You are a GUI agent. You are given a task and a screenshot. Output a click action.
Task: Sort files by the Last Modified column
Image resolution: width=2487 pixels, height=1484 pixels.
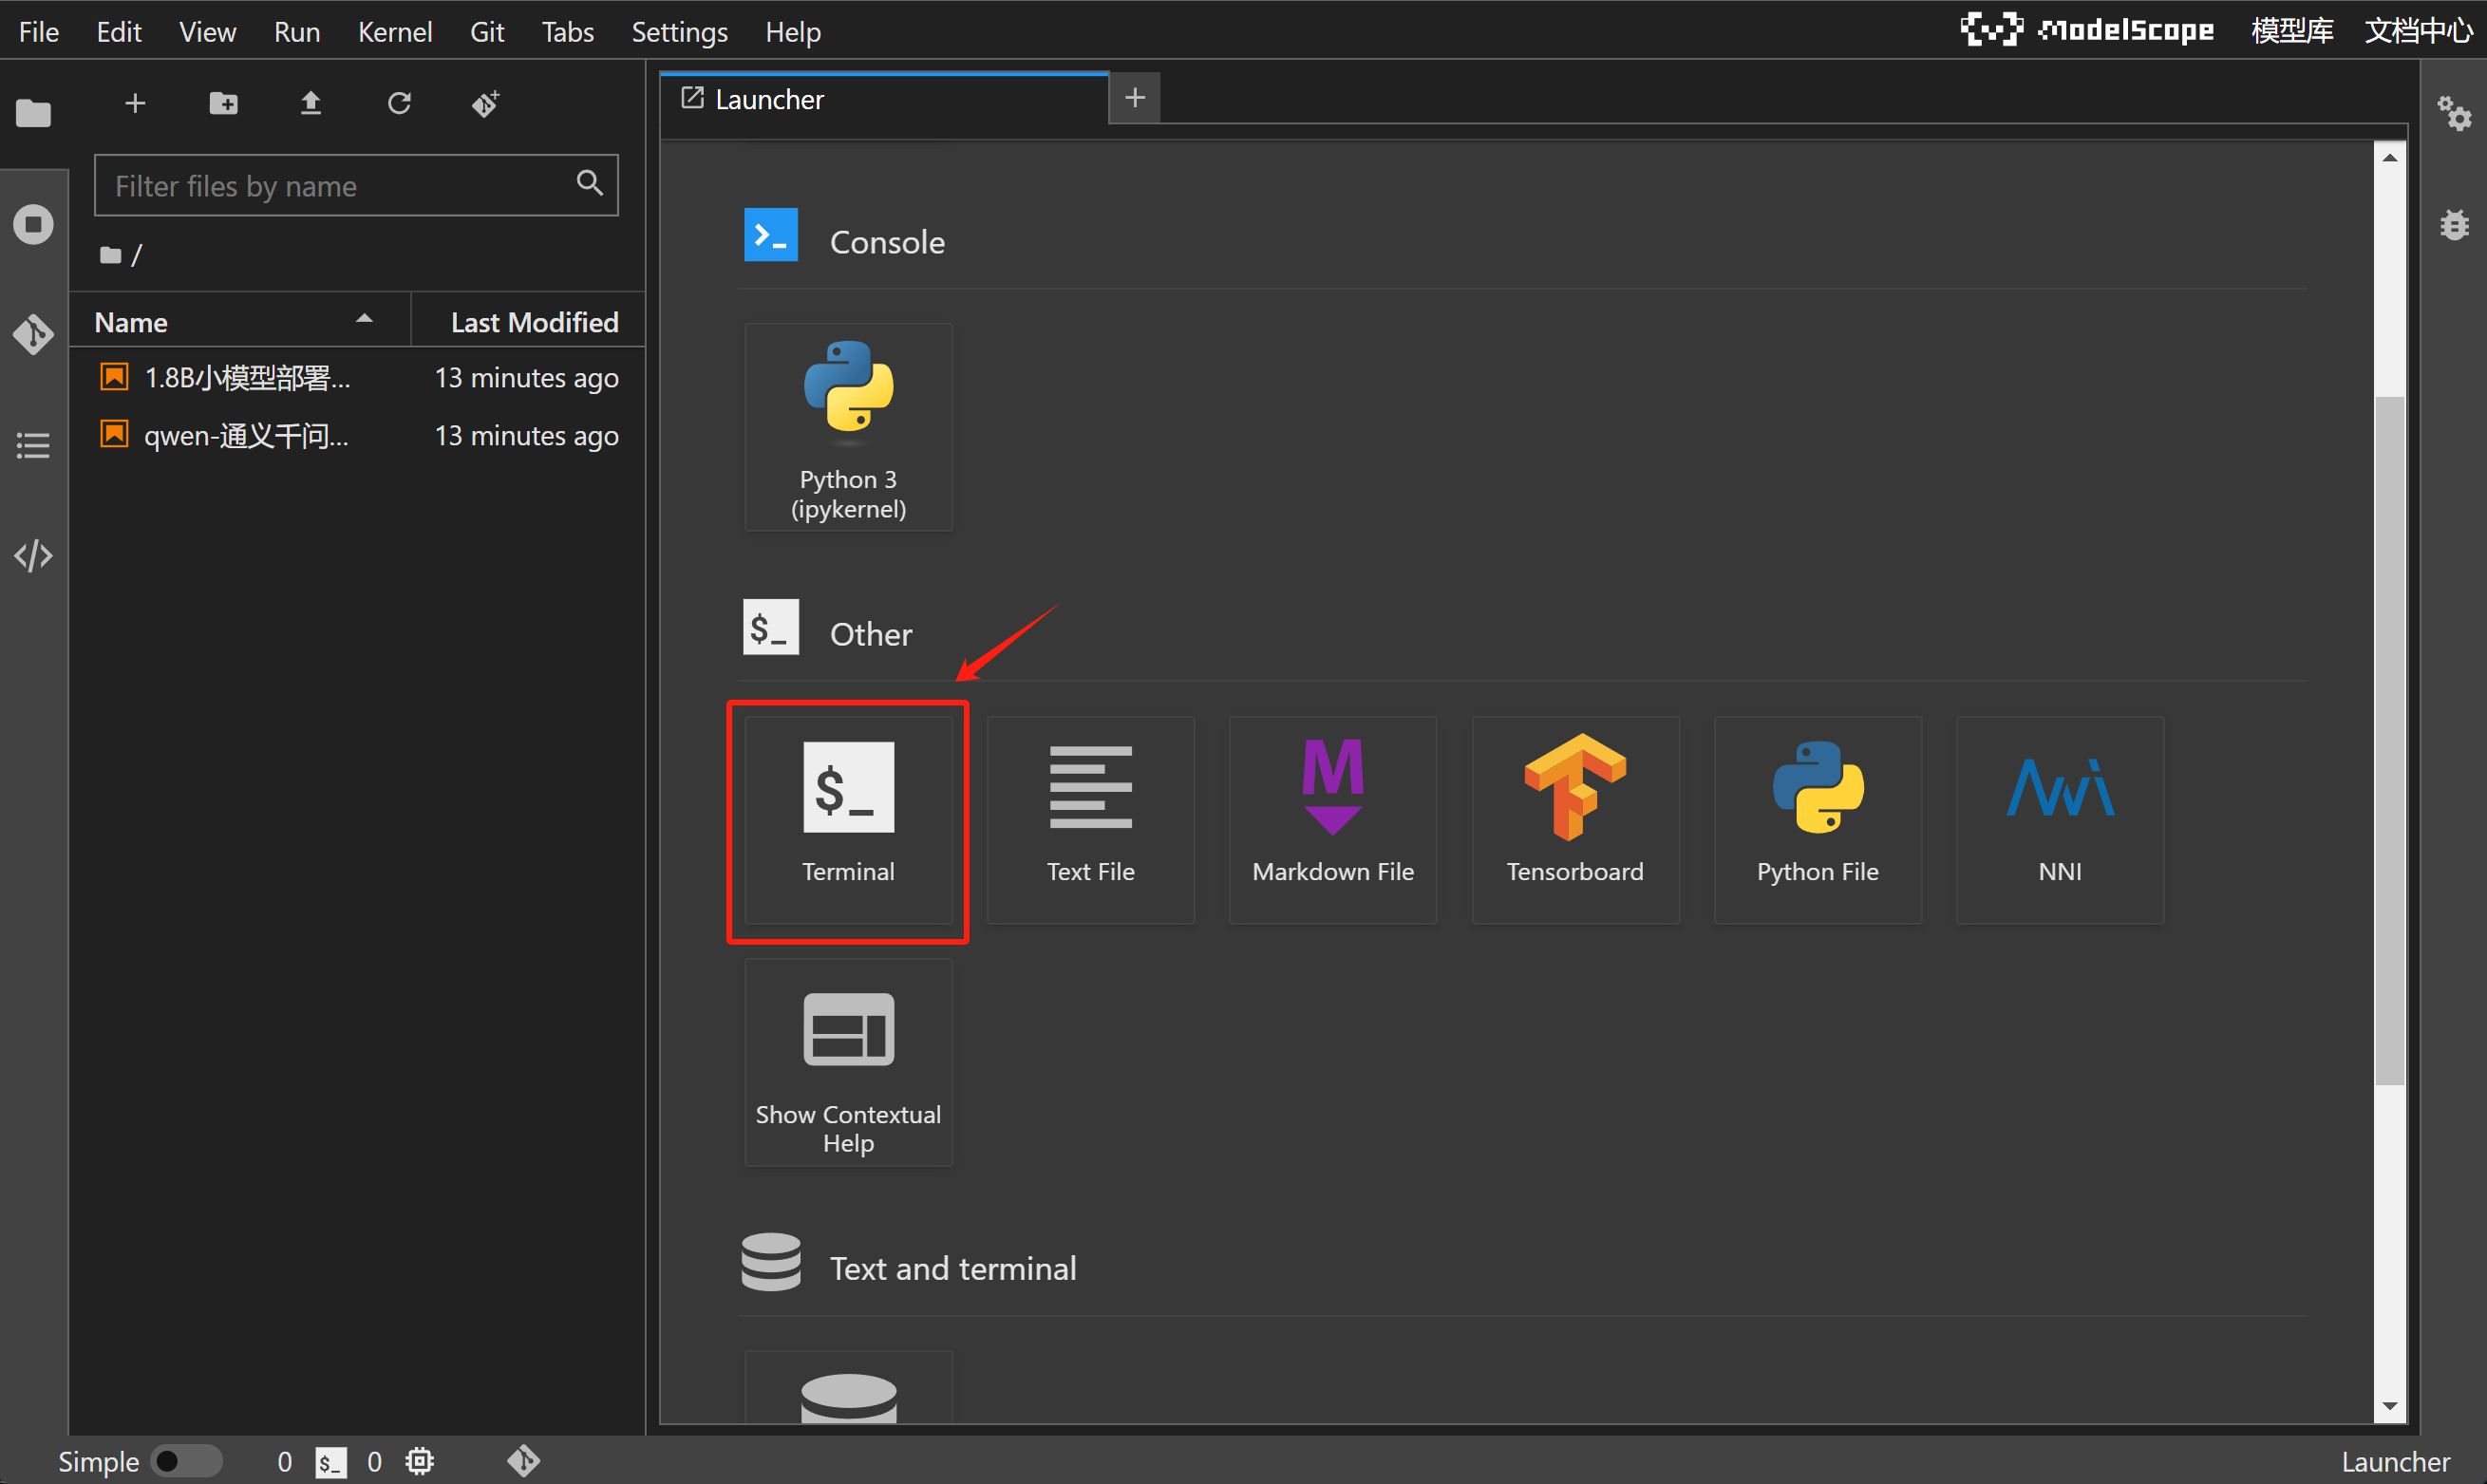[533, 322]
